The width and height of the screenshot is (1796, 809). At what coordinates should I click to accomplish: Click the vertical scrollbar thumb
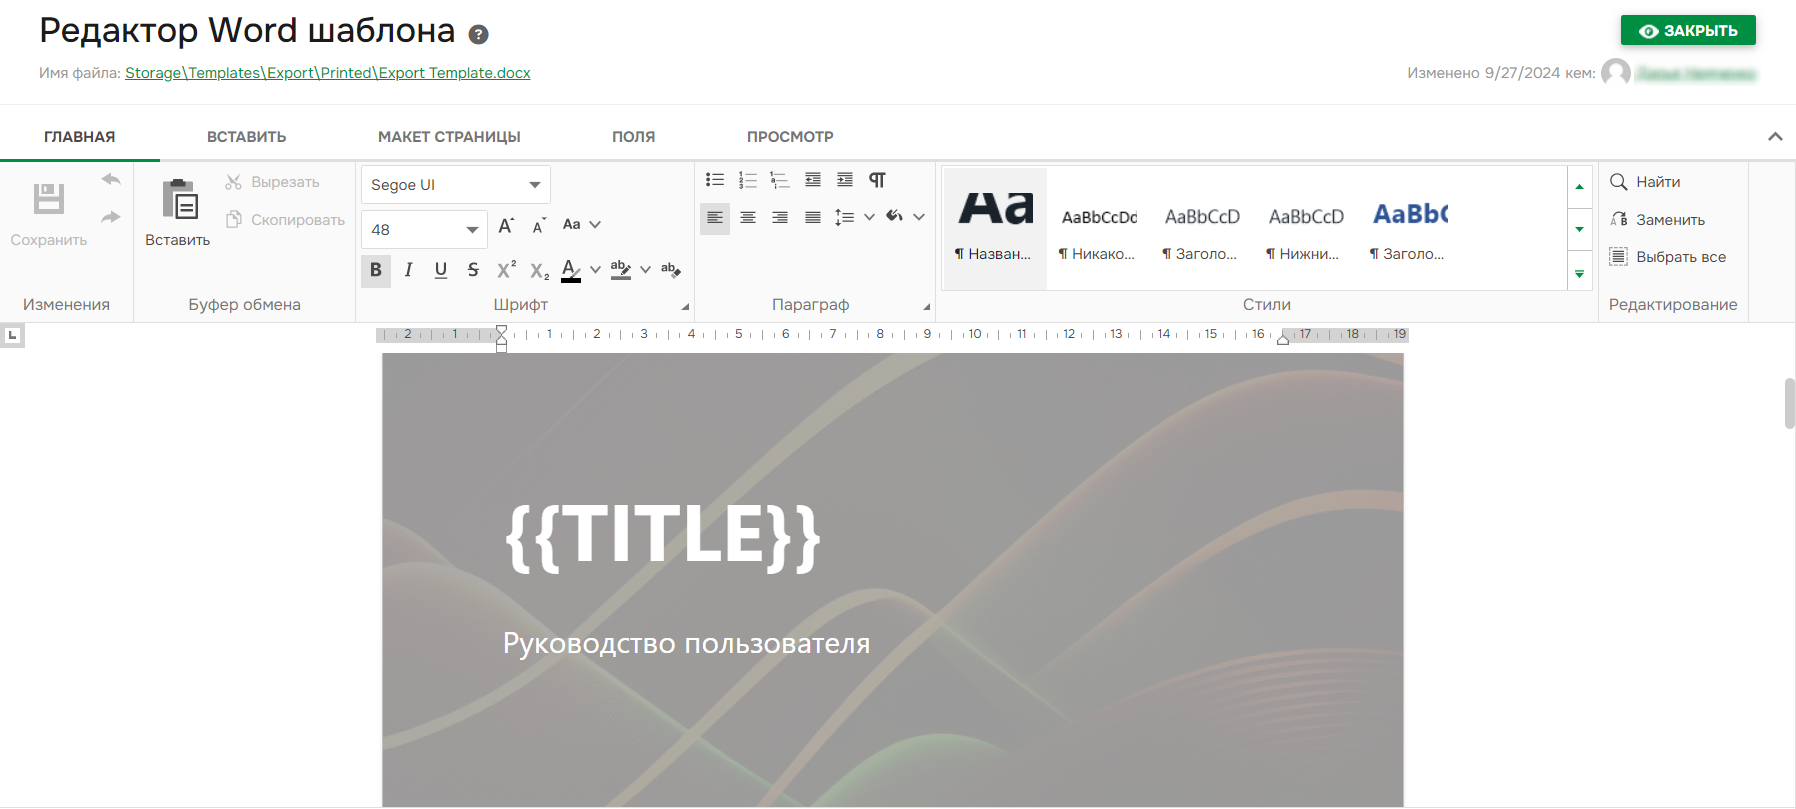pyautogui.click(x=1790, y=403)
